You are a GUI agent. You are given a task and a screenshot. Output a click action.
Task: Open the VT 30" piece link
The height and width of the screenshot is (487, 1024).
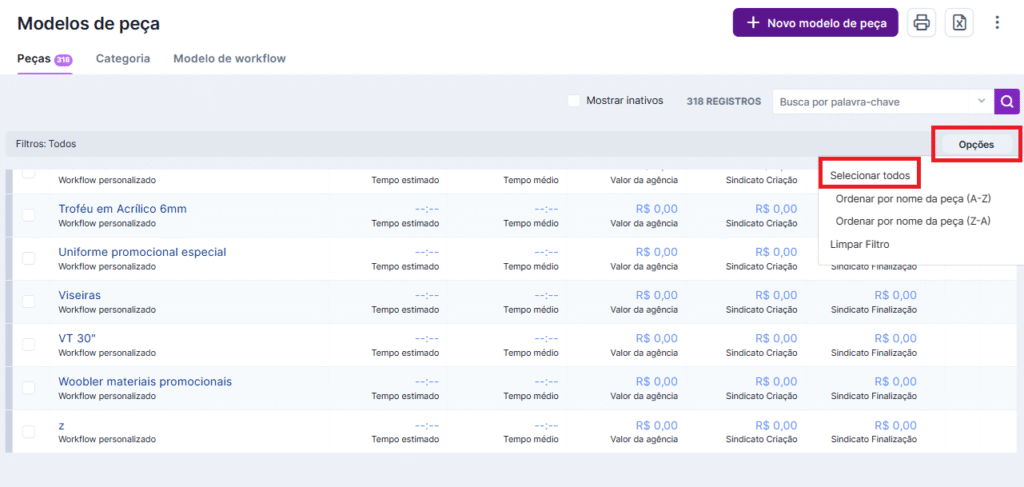point(77,338)
